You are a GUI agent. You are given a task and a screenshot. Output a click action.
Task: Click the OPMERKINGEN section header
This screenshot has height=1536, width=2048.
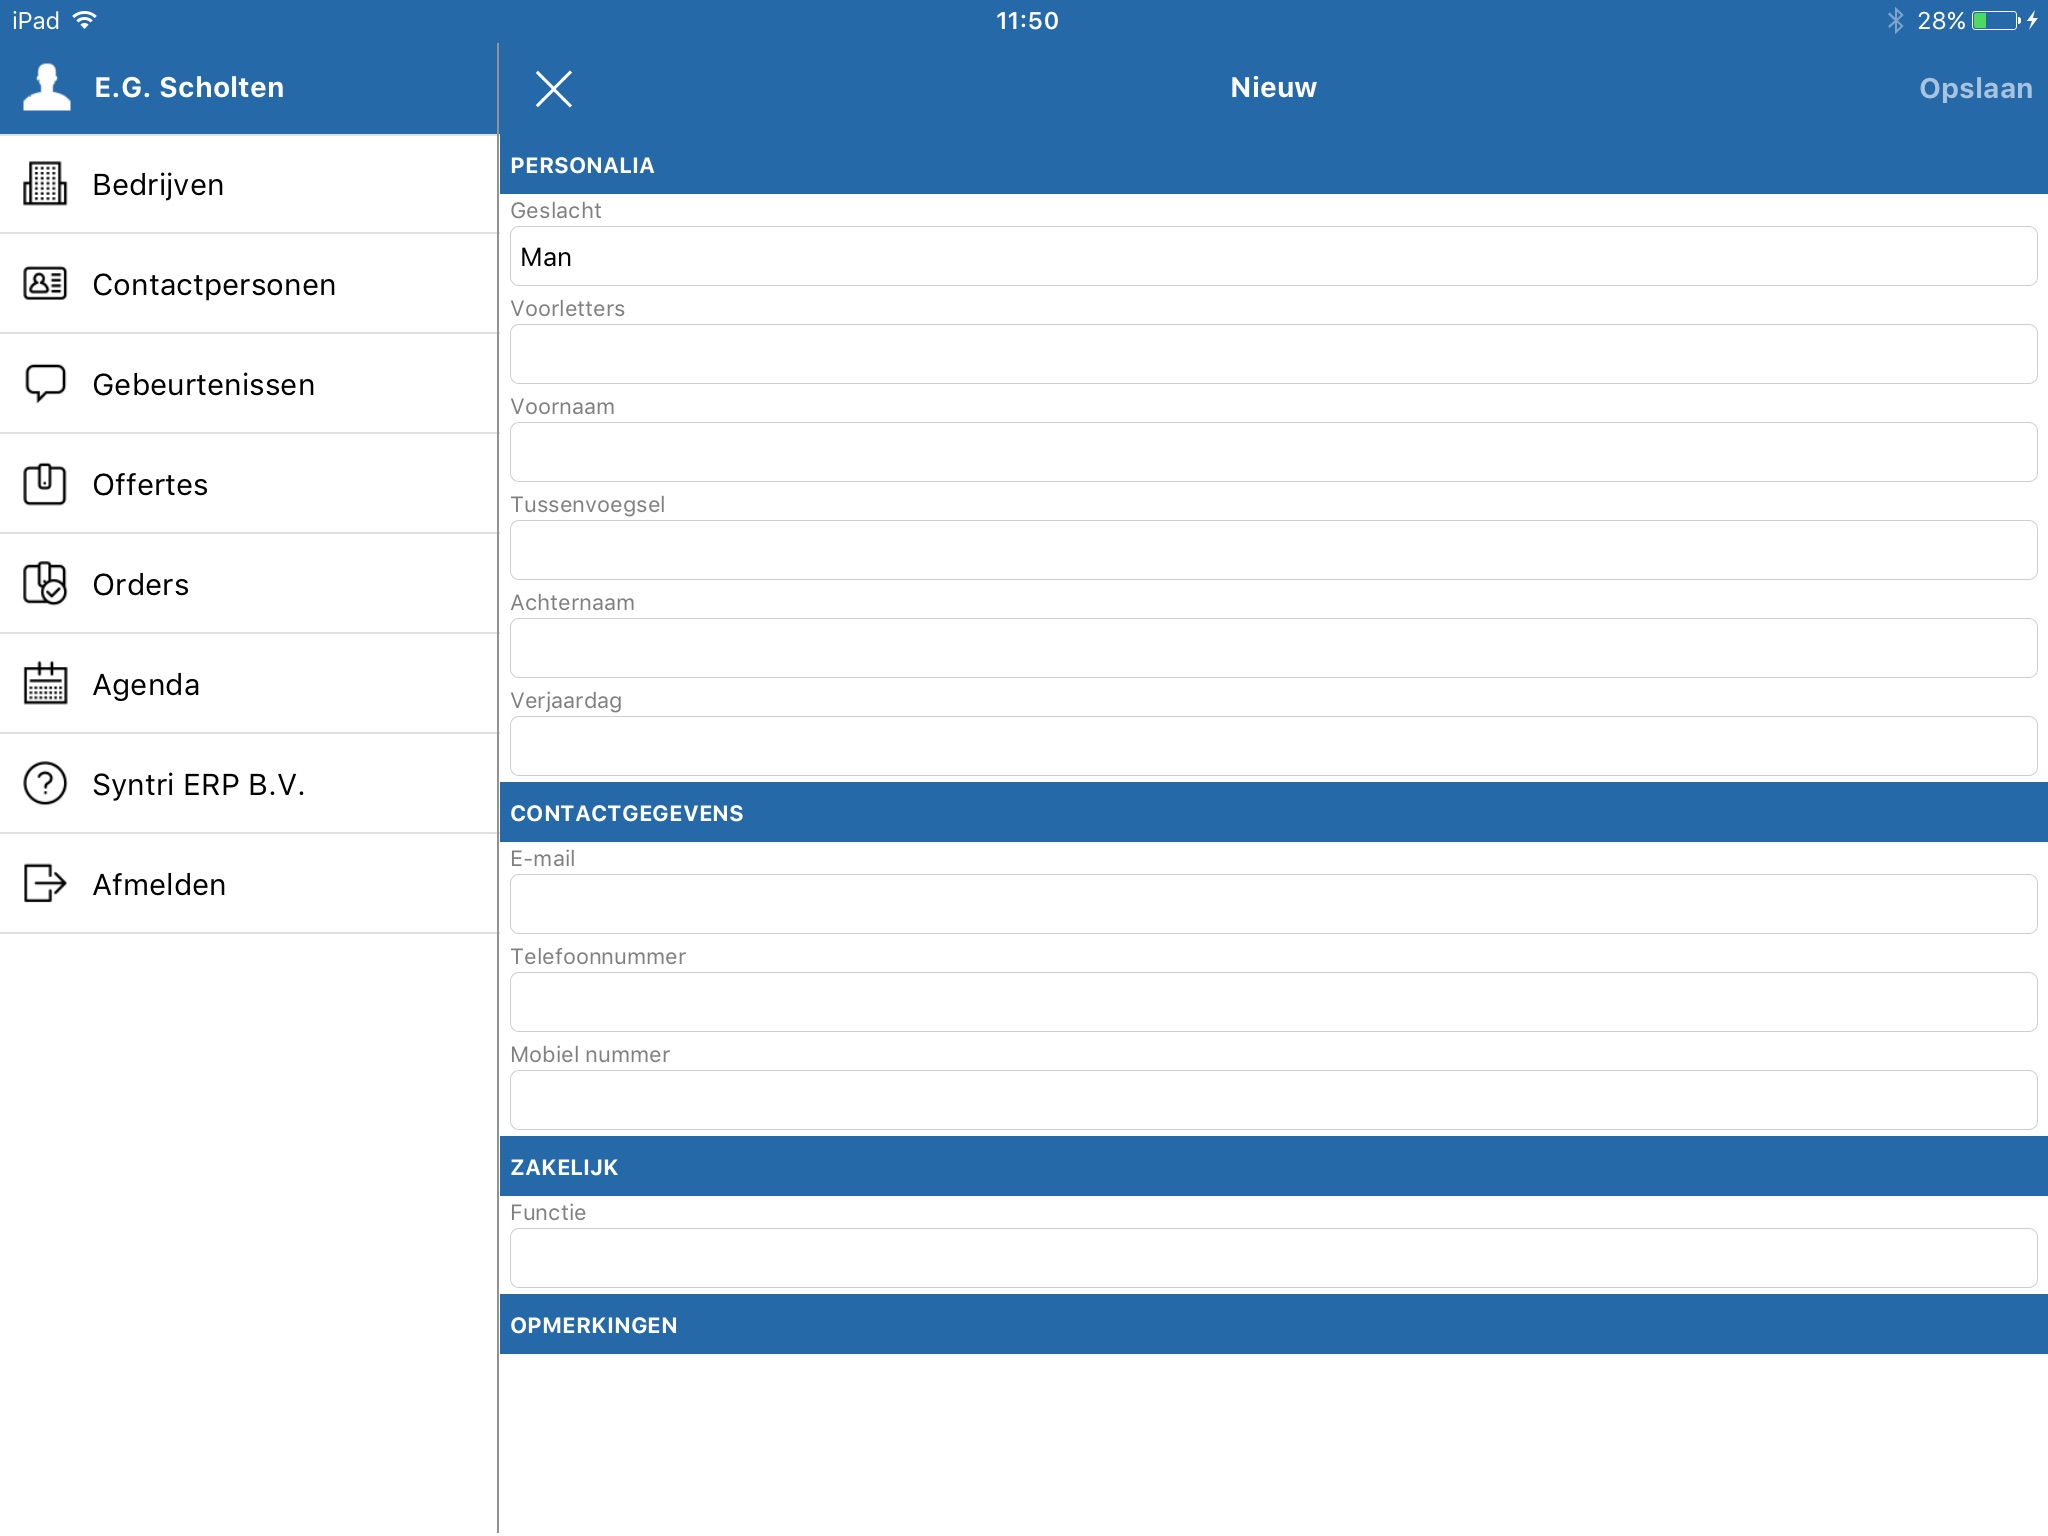[x=1273, y=1325]
